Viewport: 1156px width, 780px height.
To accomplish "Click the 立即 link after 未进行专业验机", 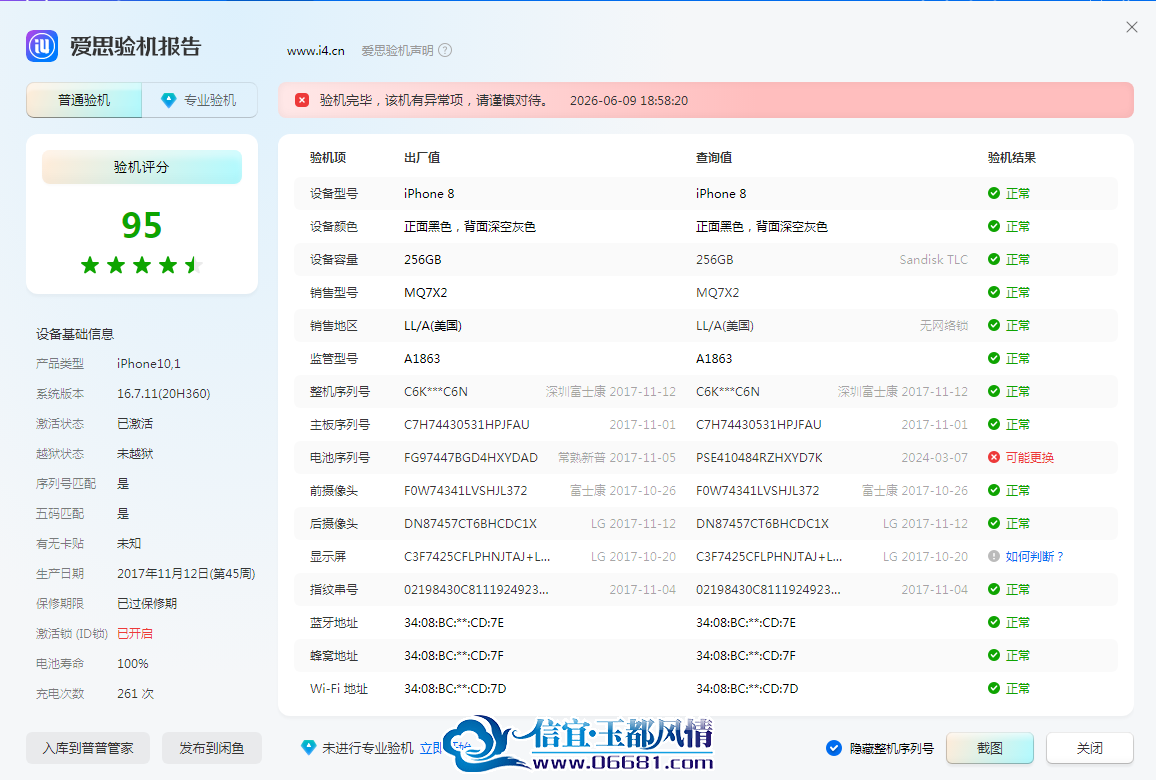I will [431, 748].
